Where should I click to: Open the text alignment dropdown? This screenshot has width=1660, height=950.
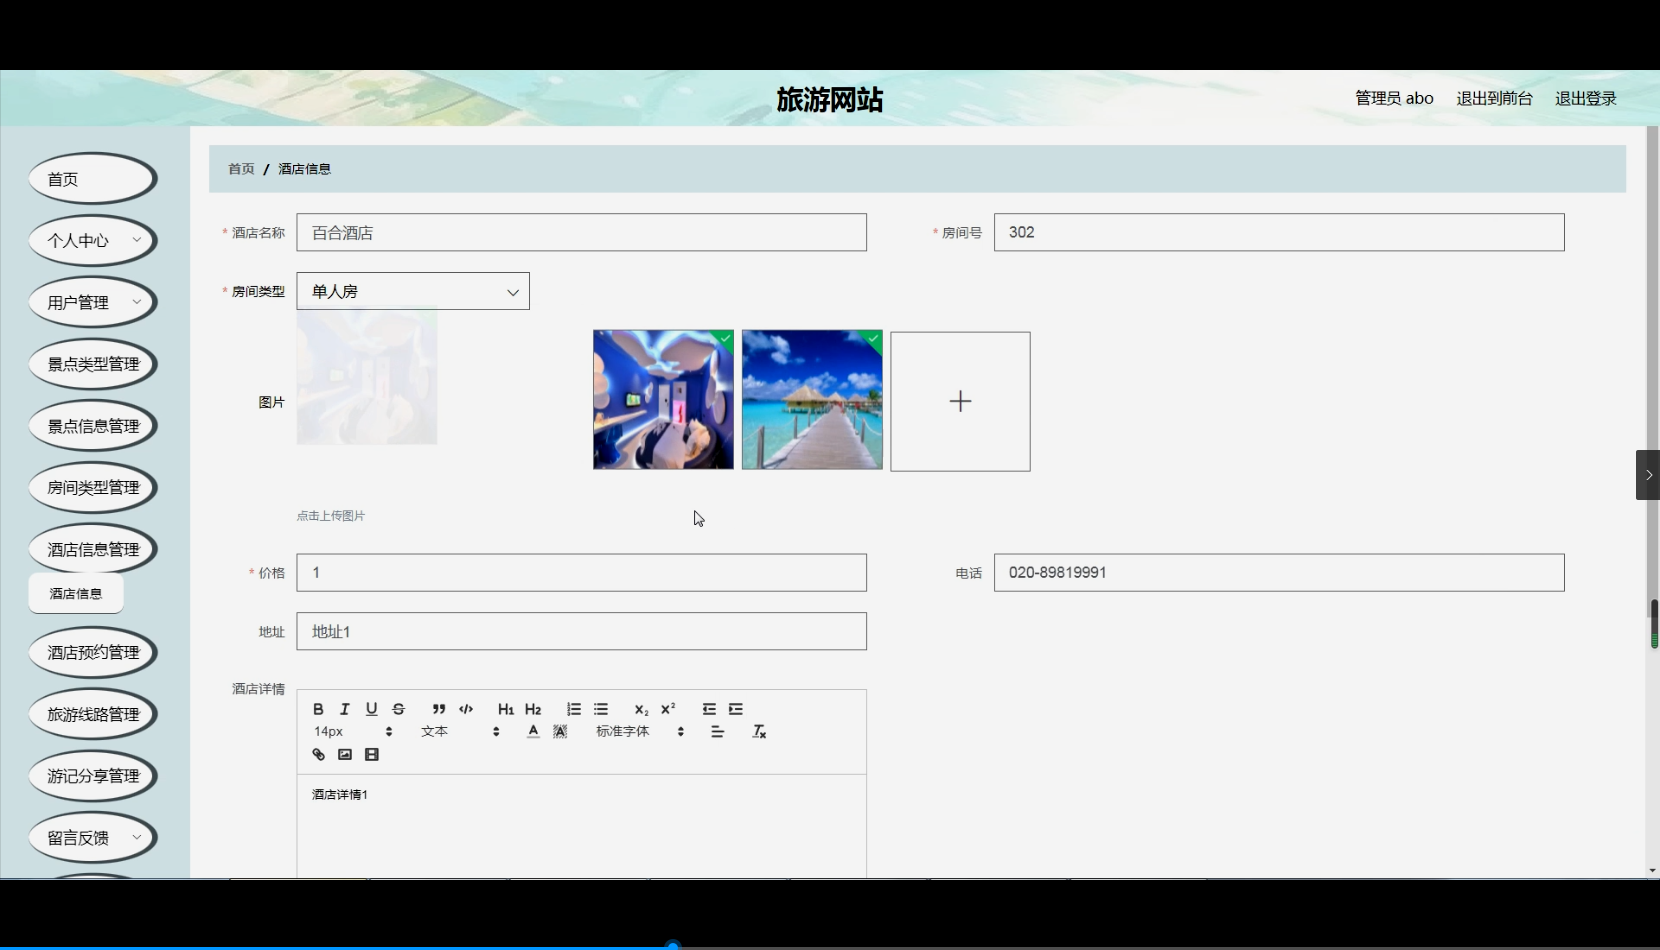(x=717, y=732)
